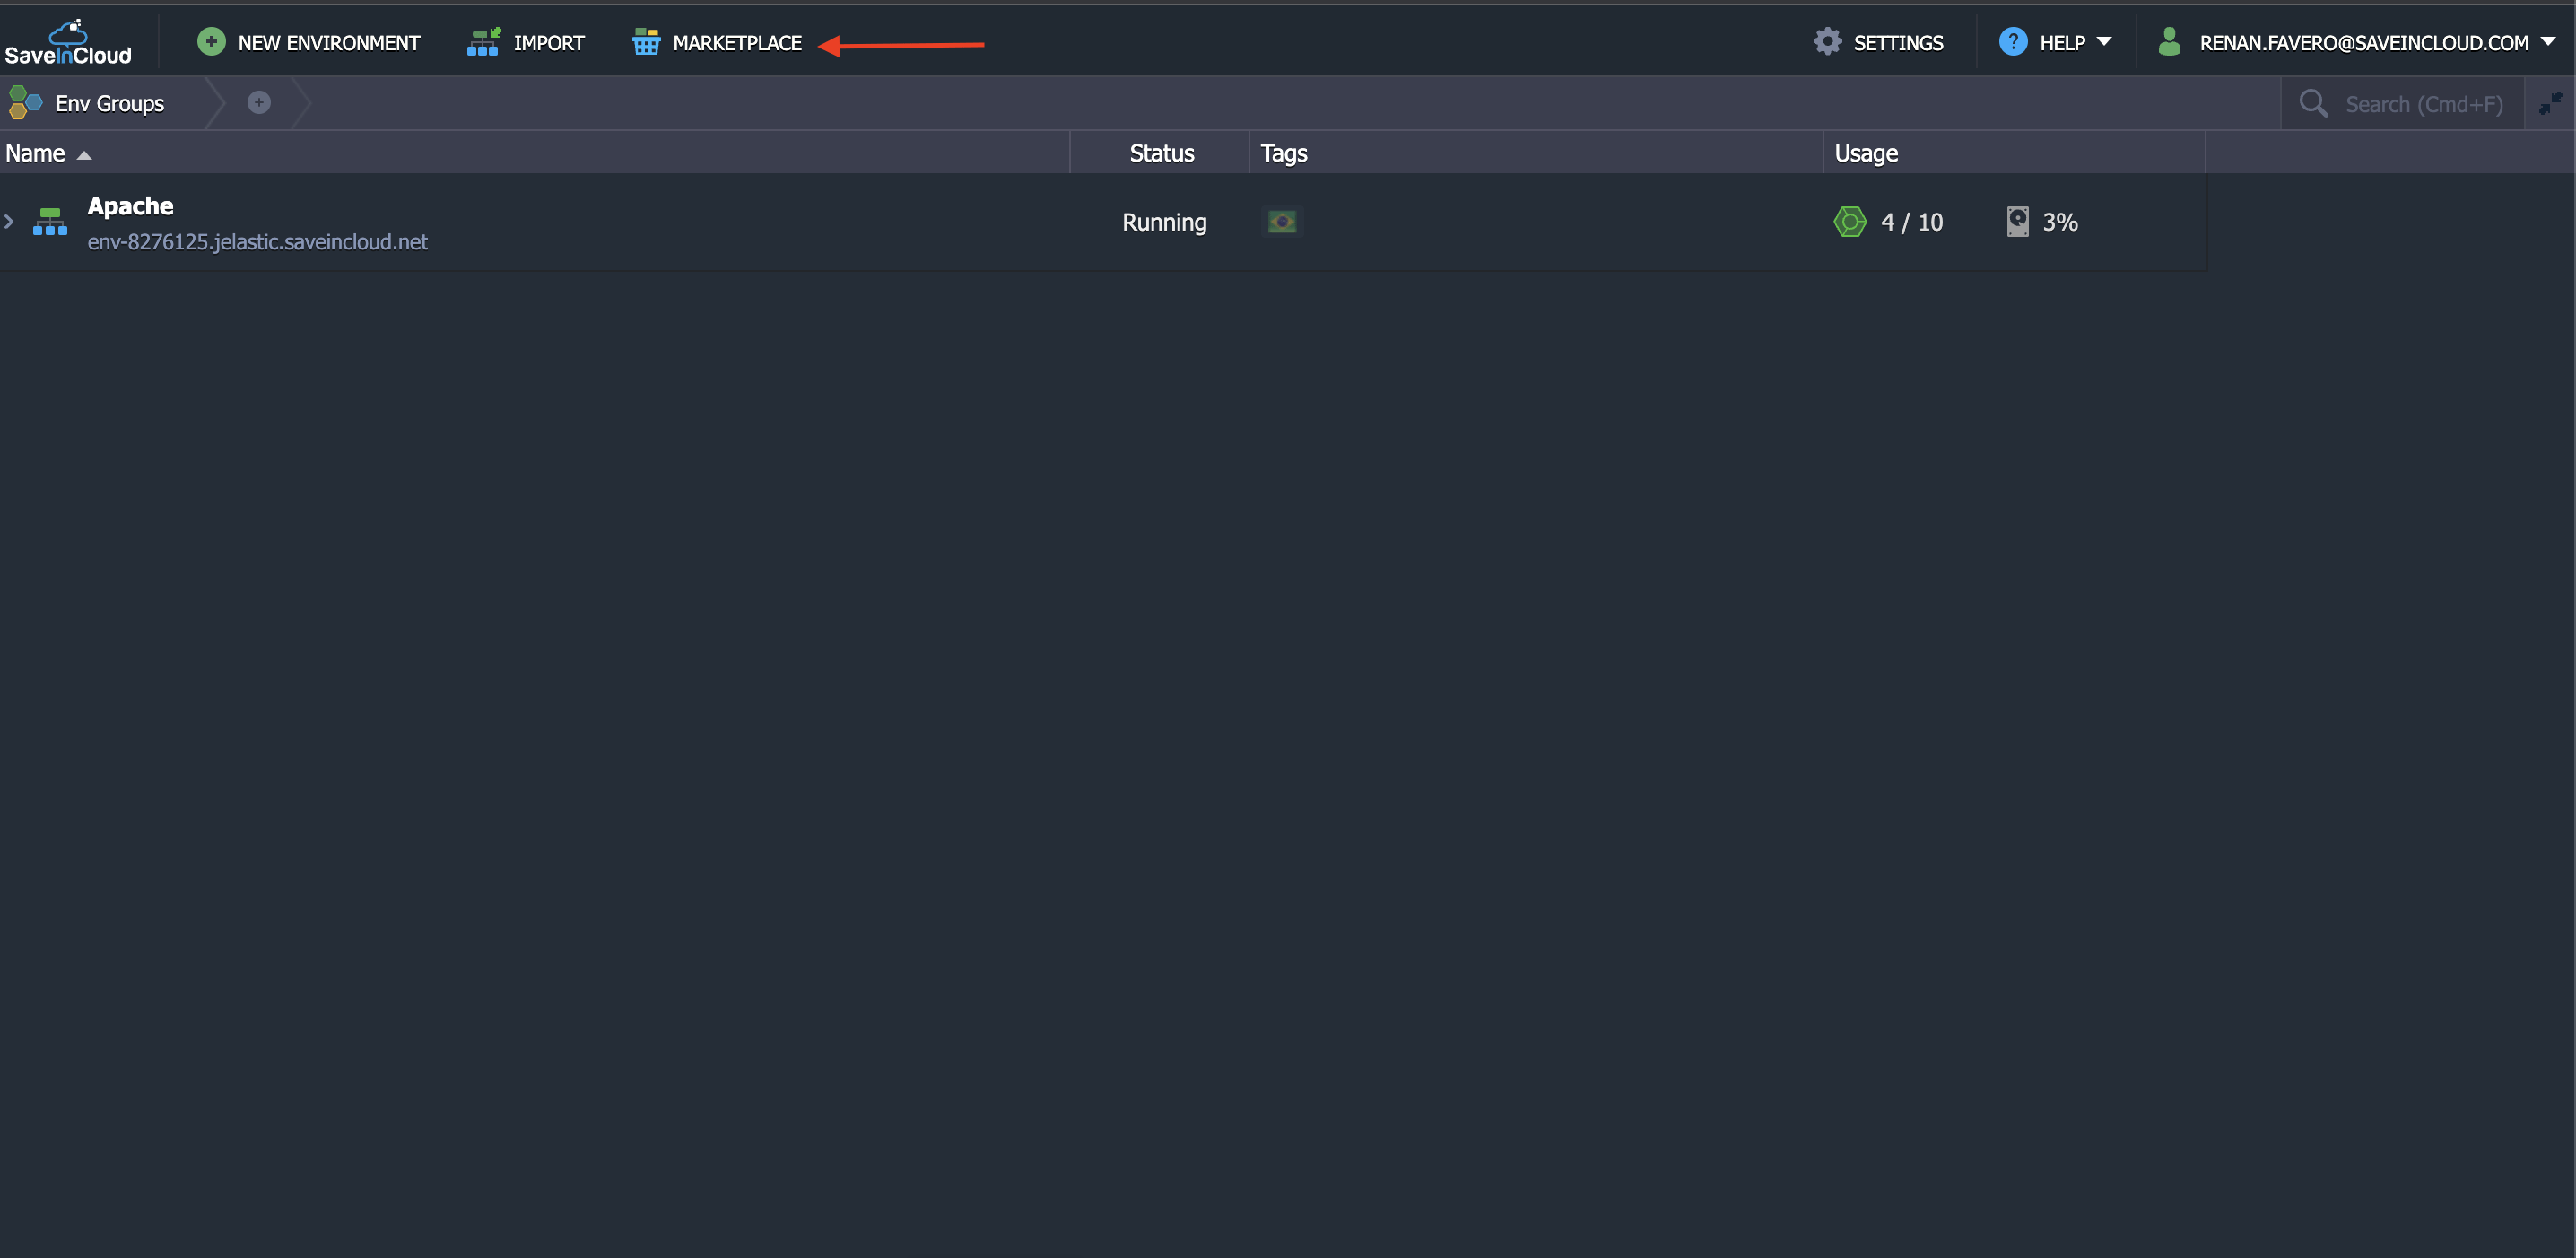Open SETTINGS

(1879, 42)
